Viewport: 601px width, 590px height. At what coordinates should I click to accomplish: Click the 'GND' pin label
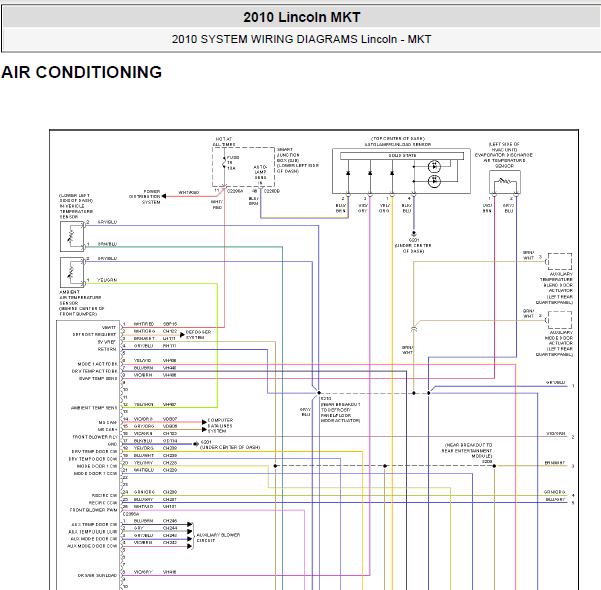coord(112,444)
